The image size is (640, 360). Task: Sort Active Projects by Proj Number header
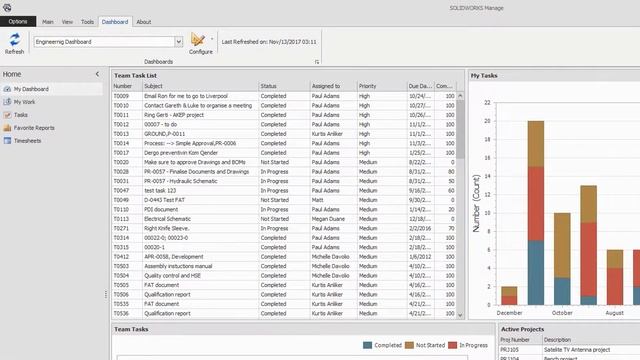[x=520, y=340]
